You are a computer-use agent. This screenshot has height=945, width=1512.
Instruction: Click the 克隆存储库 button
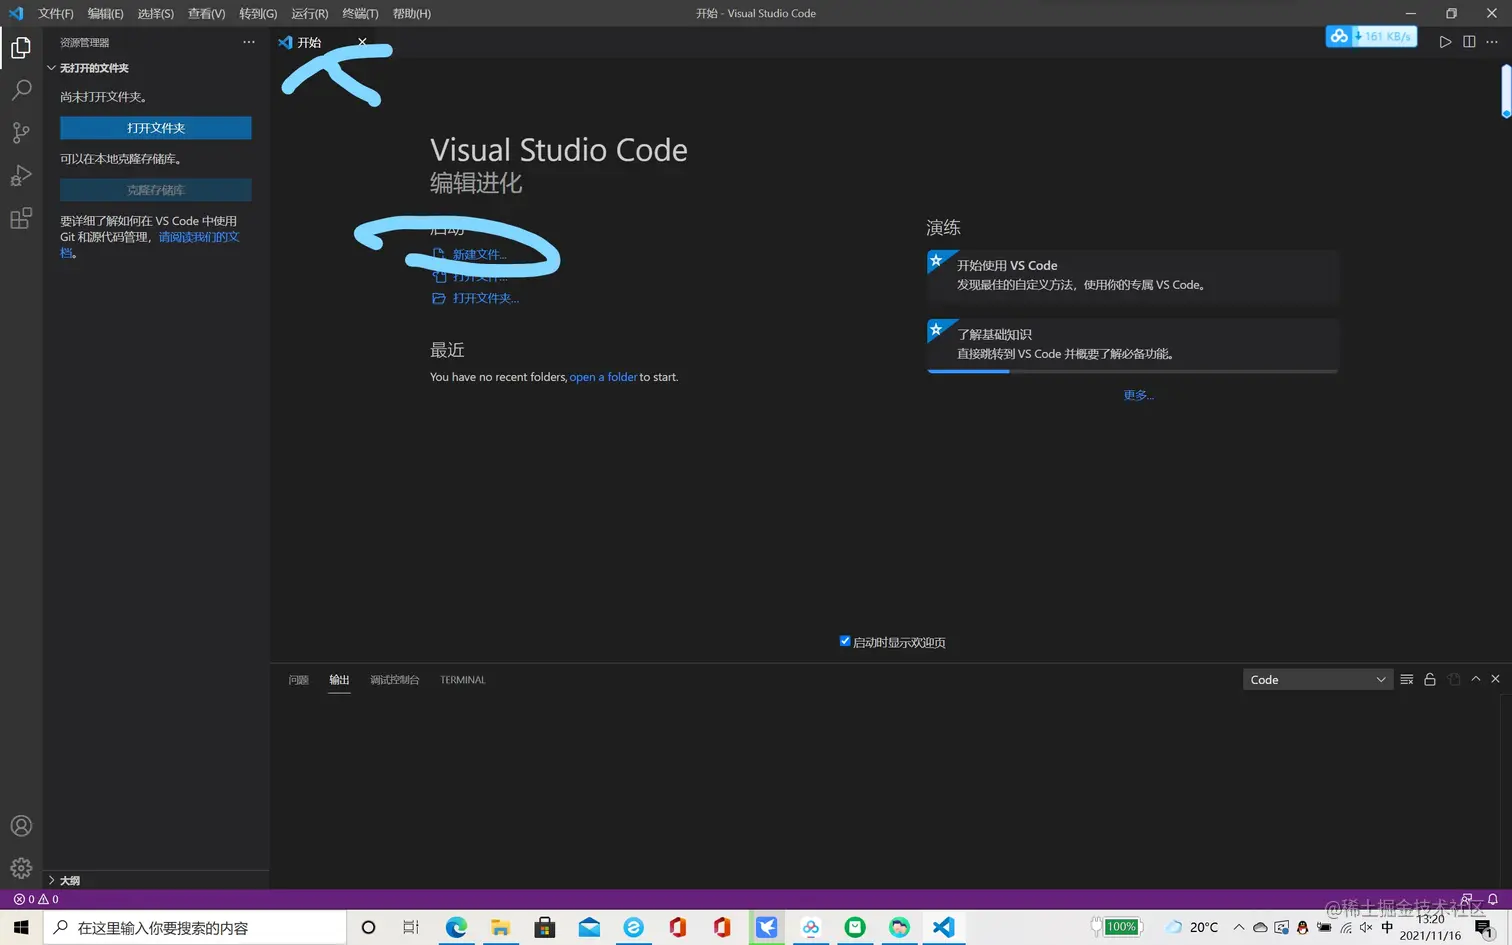[156, 190]
